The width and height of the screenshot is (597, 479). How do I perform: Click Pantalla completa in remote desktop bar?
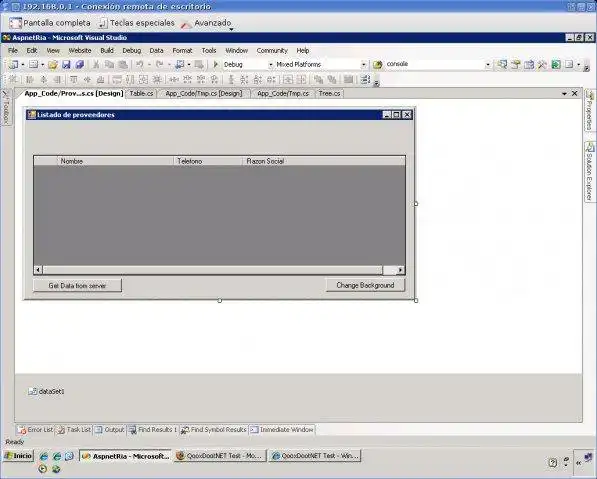51,23
